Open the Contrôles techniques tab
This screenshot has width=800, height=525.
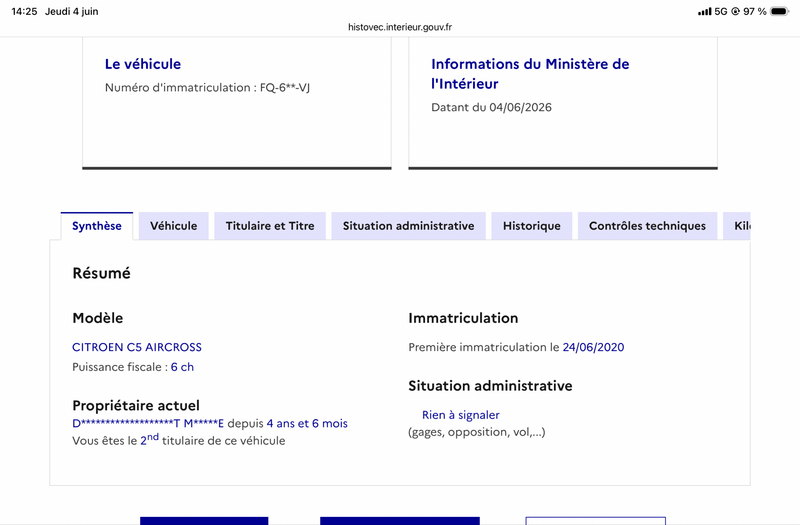[647, 226]
